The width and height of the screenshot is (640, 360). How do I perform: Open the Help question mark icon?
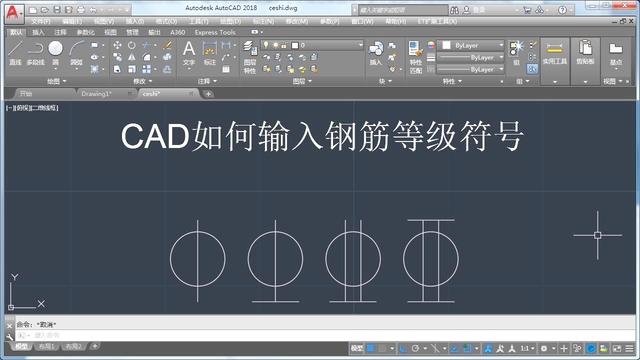(x=562, y=10)
